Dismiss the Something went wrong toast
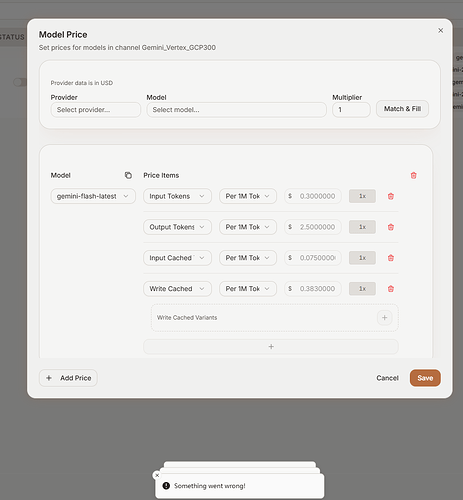The width and height of the screenshot is (463, 500). click(157, 475)
